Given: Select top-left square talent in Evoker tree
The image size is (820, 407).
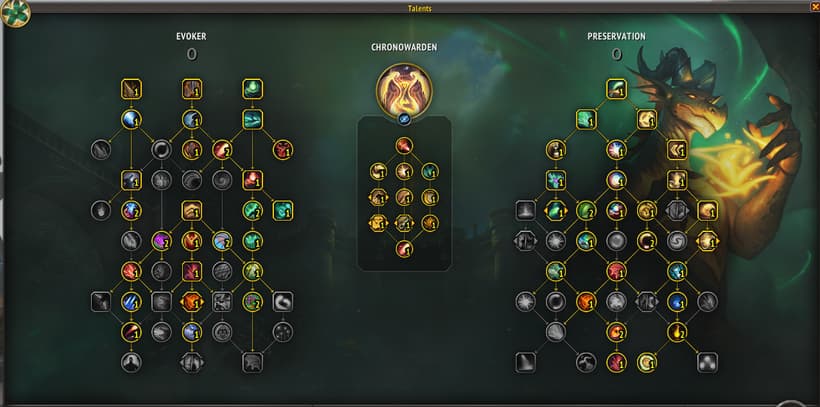Looking at the screenshot, I should tap(131, 89).
